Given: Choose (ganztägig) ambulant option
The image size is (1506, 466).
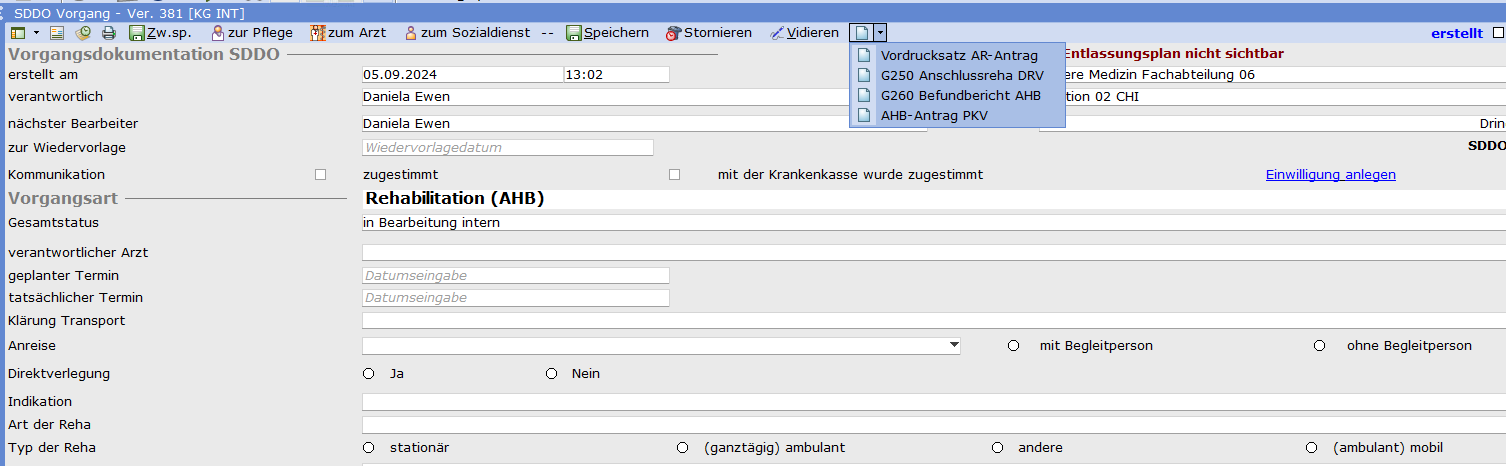Looking at the screenshot, I should click(x=683, y=447).
